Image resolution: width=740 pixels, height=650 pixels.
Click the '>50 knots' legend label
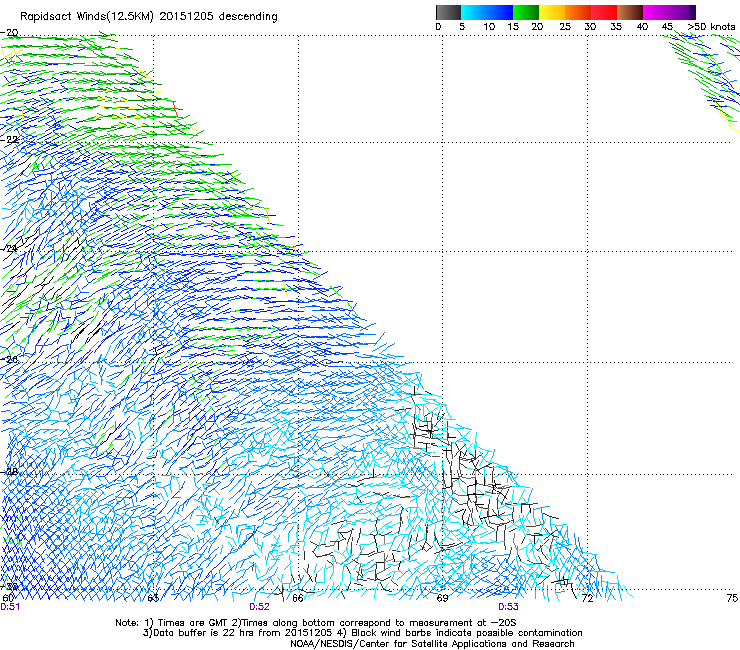pyautogui.click(x=711, y=27)
